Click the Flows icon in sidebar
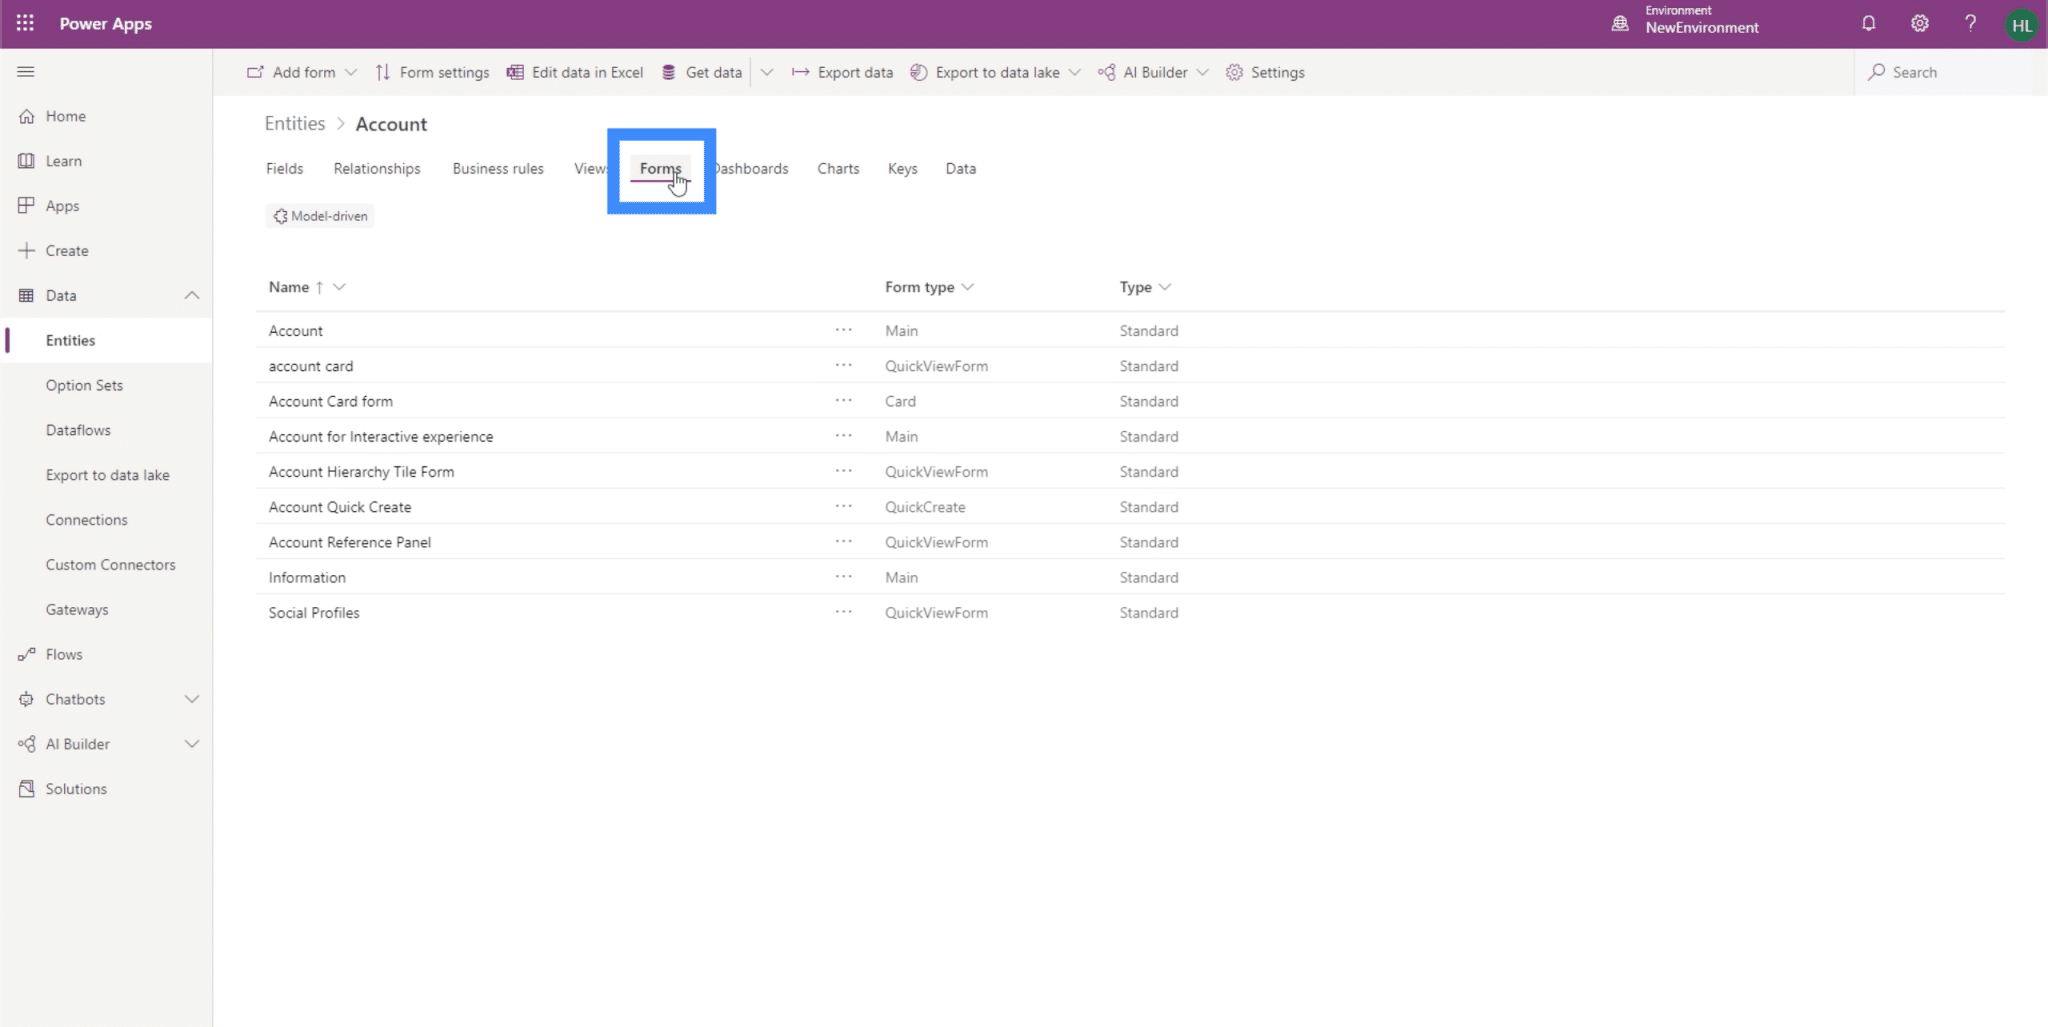 [26, 654]
